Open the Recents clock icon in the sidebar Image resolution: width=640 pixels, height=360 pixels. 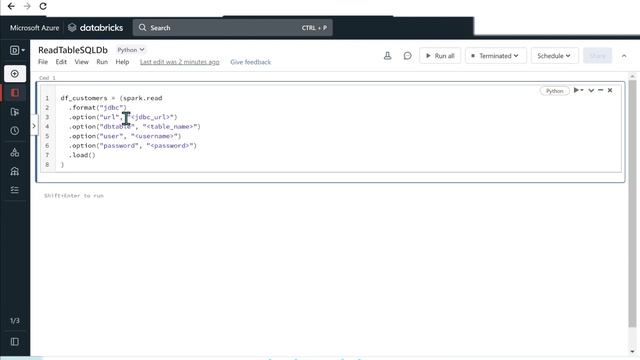pos(15,131)
